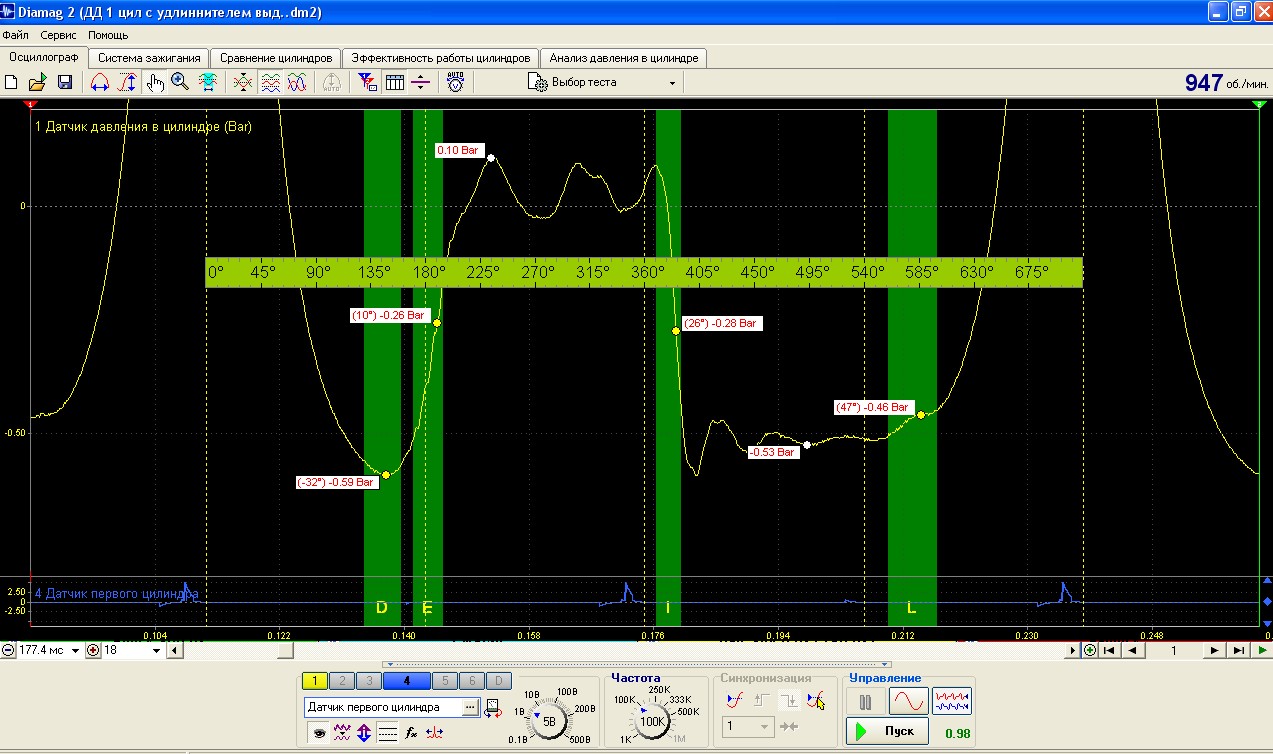The width and height of the screenshot is (1273, 754).
Task: Click the blue-red filter funnel icon
Action: click(367, 83)
